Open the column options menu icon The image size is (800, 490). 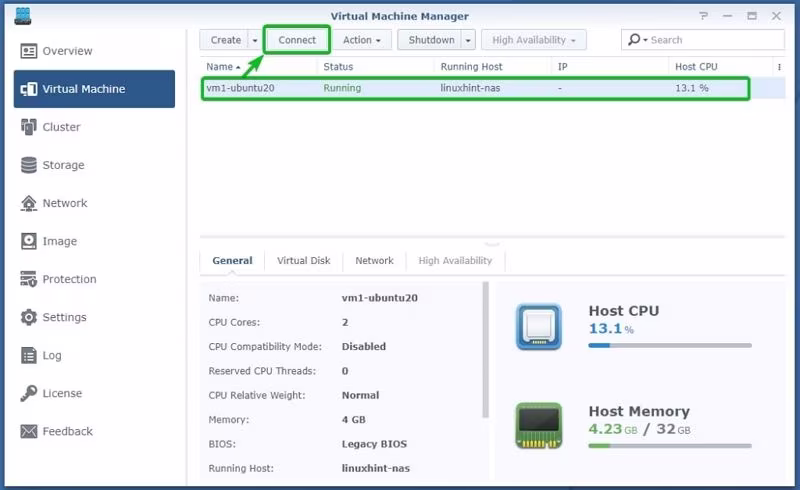point(779,67)
